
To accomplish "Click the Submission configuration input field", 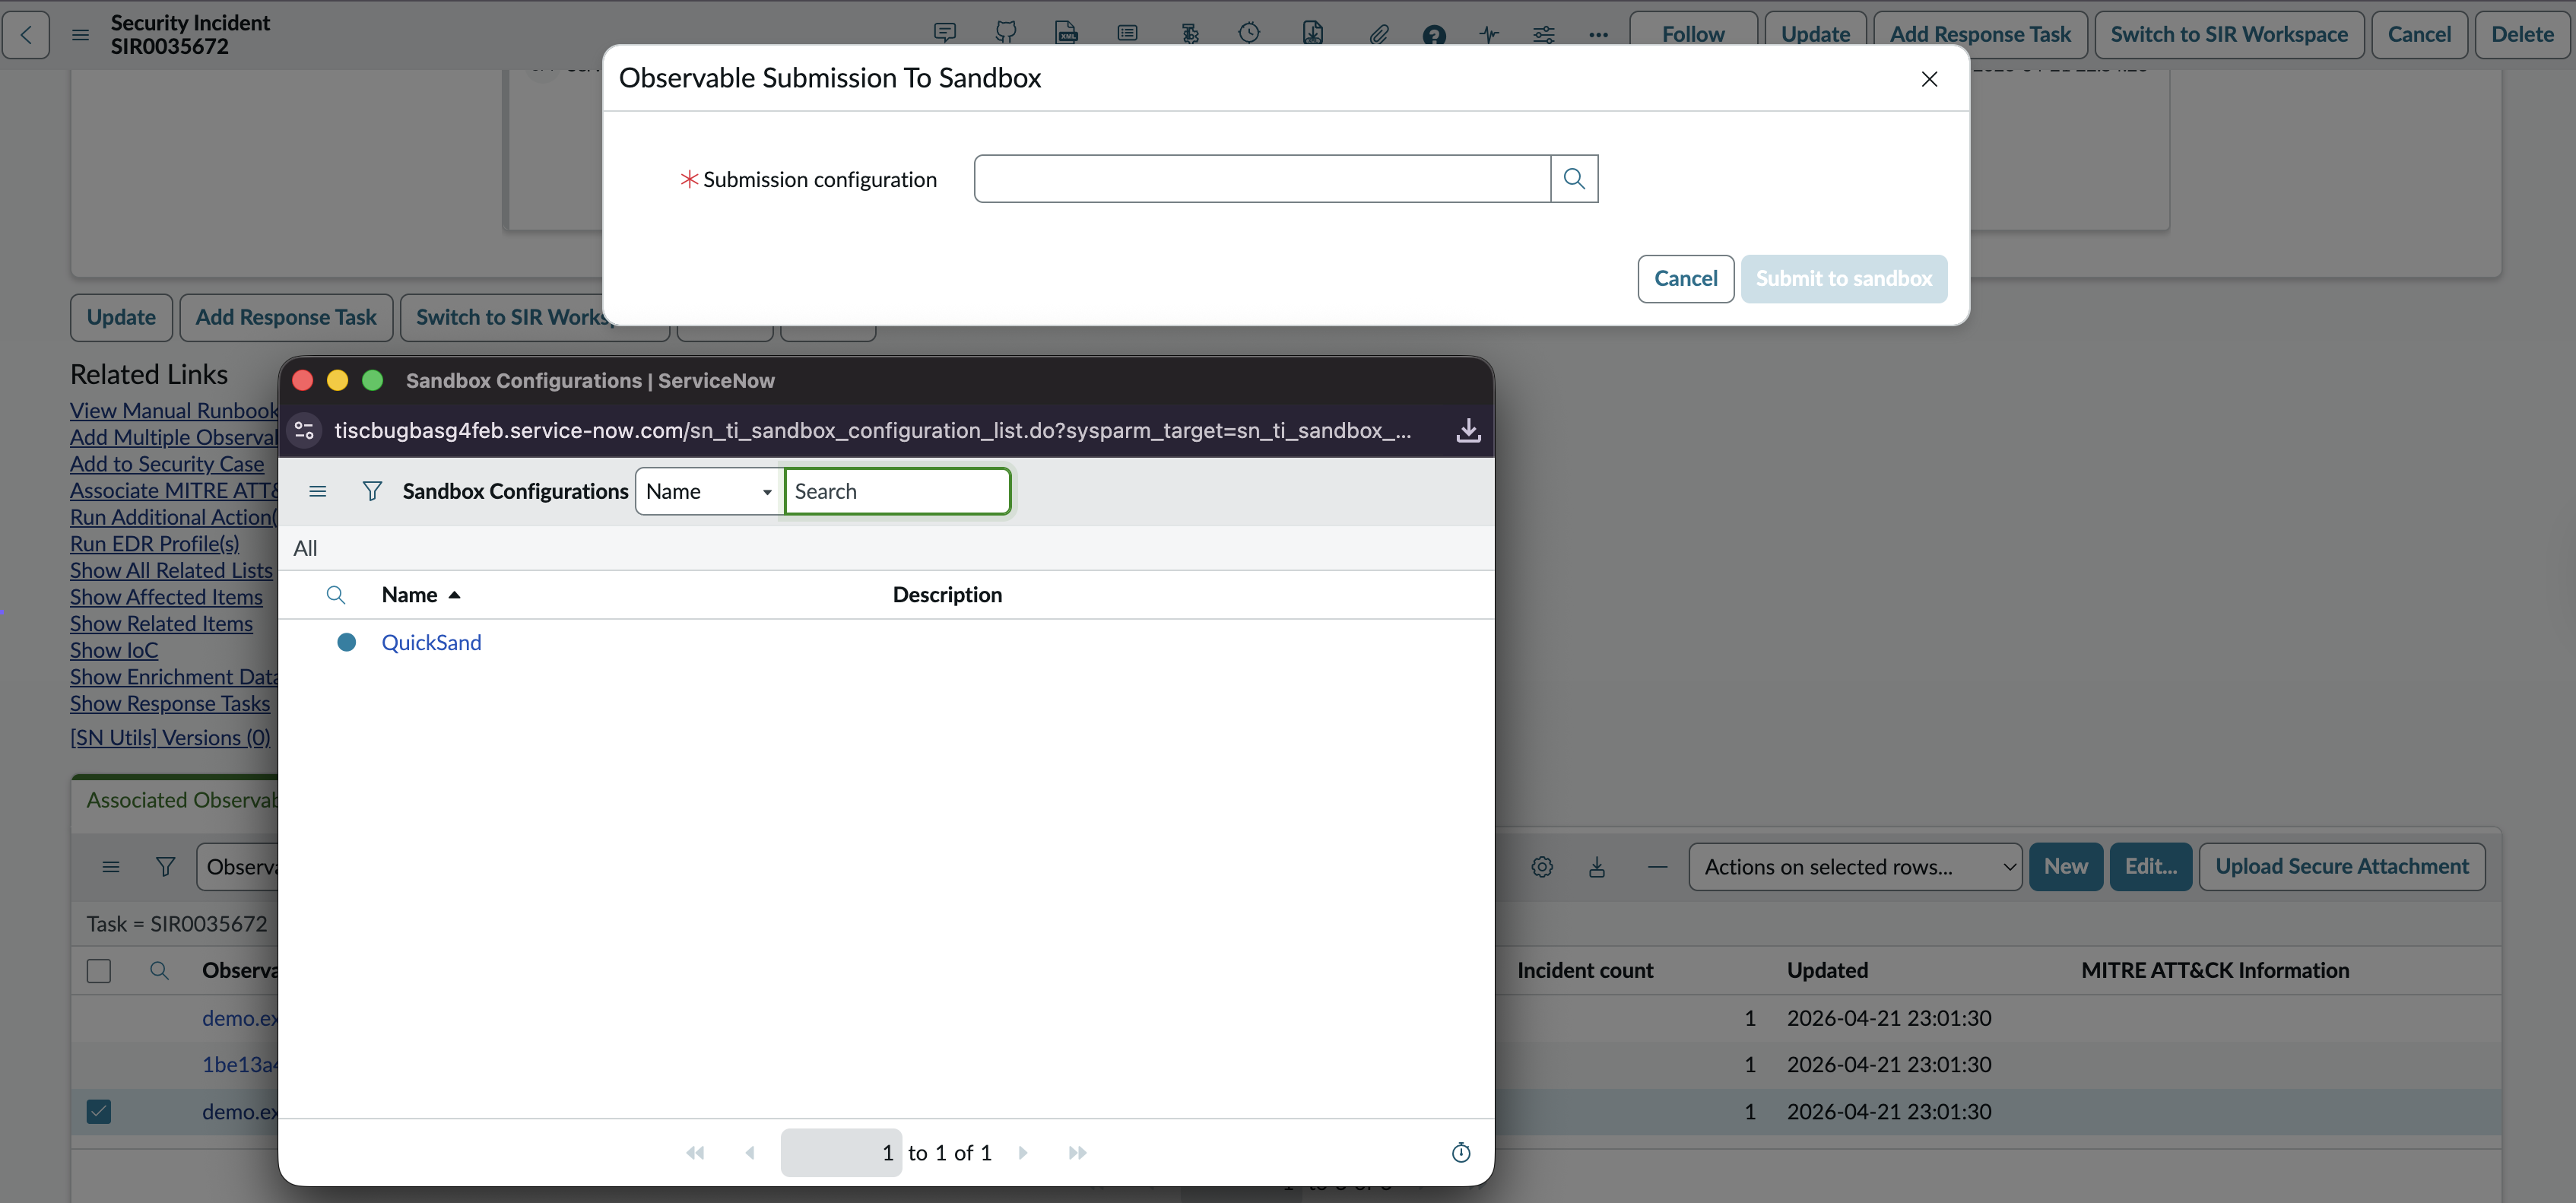I will coord(1262,178).
